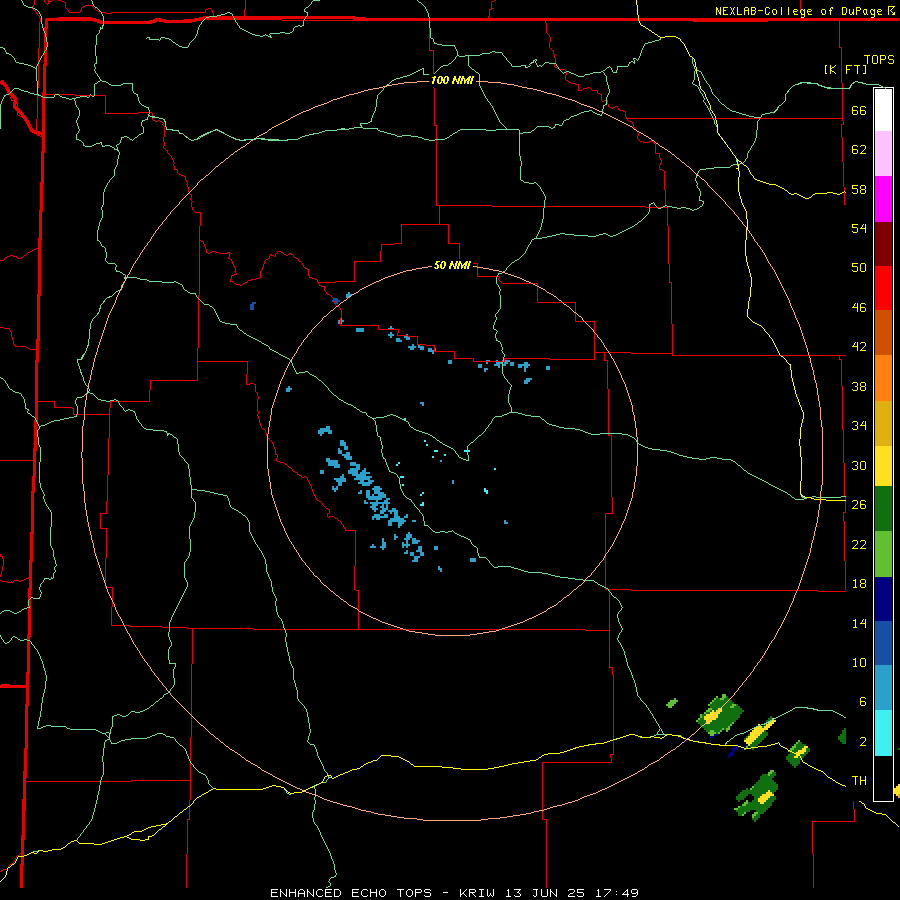Click the "14" scale label
Screen dimensions: 900x900
point(859,623)
